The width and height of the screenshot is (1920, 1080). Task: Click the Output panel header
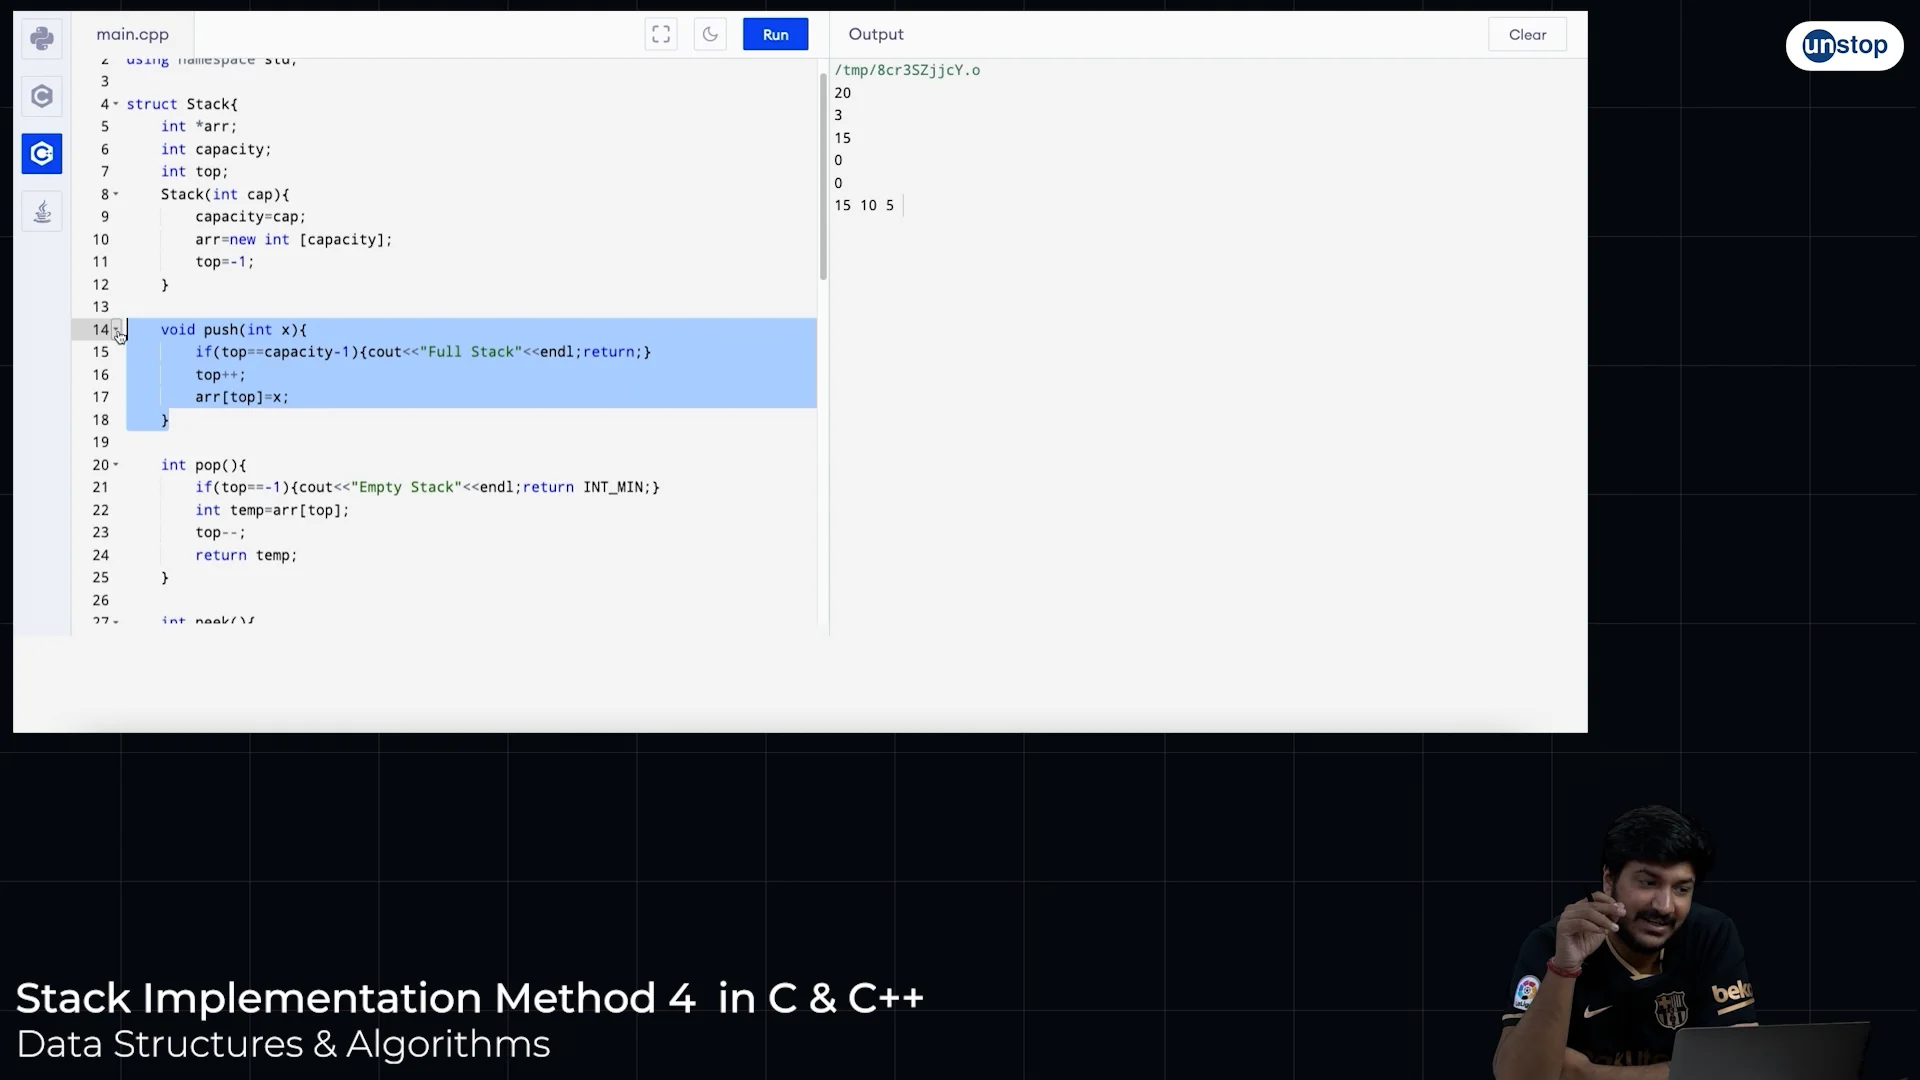click(x=876, y=34)
